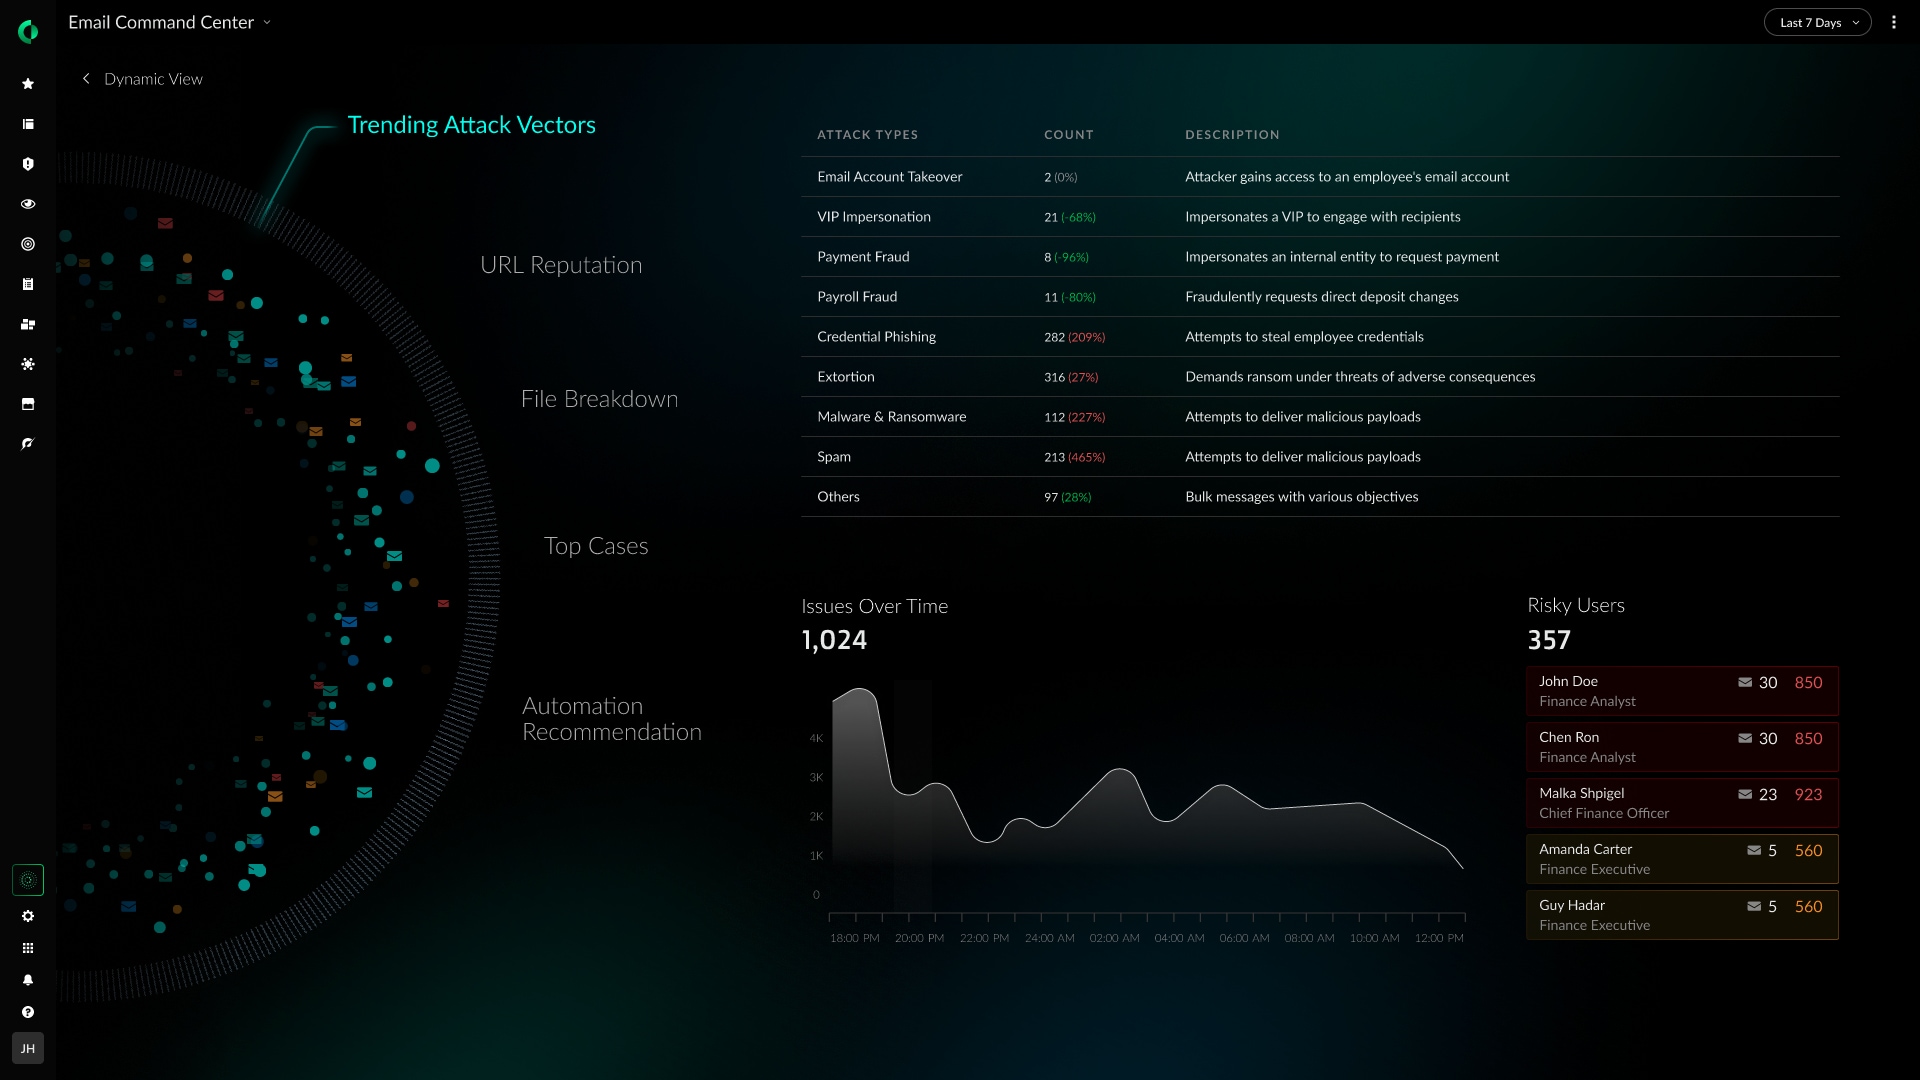Click the 02:00 AM chart axis label
The image size is (1920, 1080).
1114,938
